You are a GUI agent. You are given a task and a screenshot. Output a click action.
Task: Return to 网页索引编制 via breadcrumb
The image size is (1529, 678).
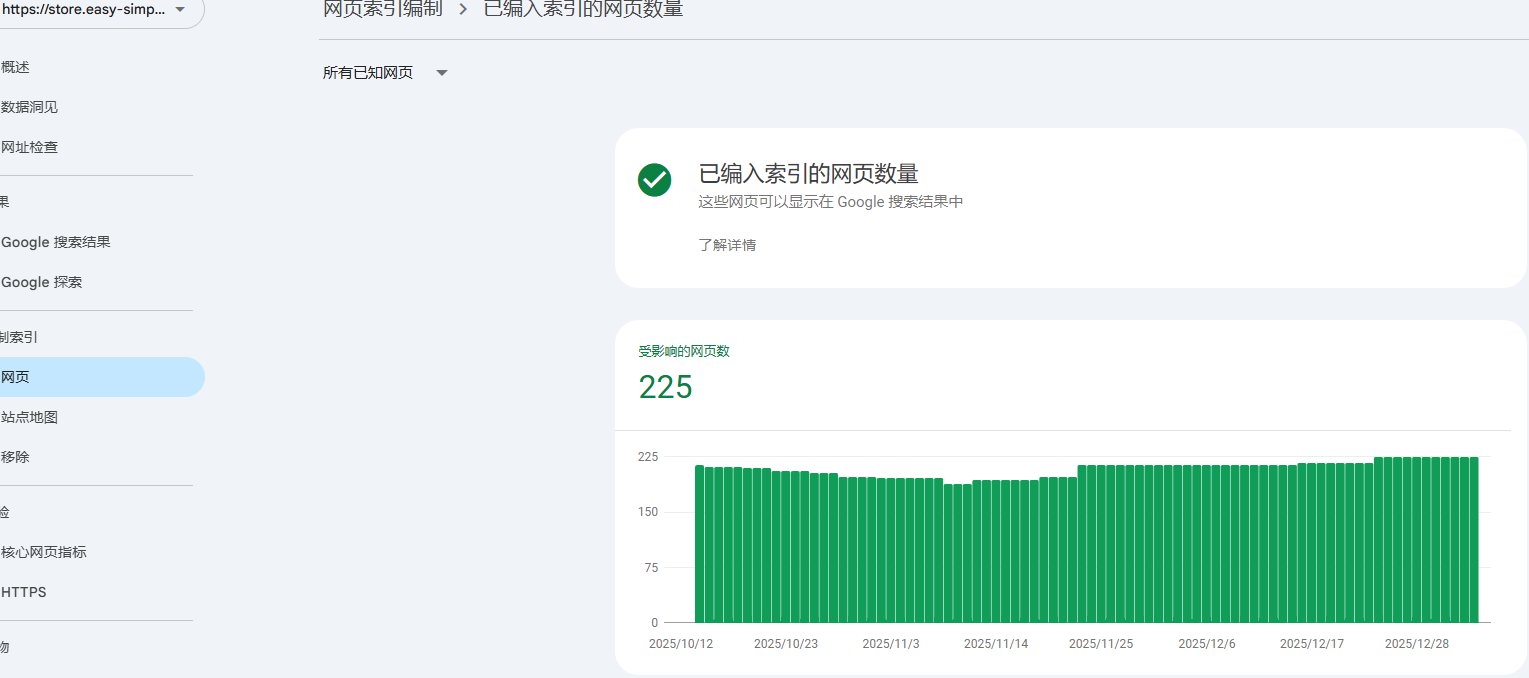coord(383,10)
